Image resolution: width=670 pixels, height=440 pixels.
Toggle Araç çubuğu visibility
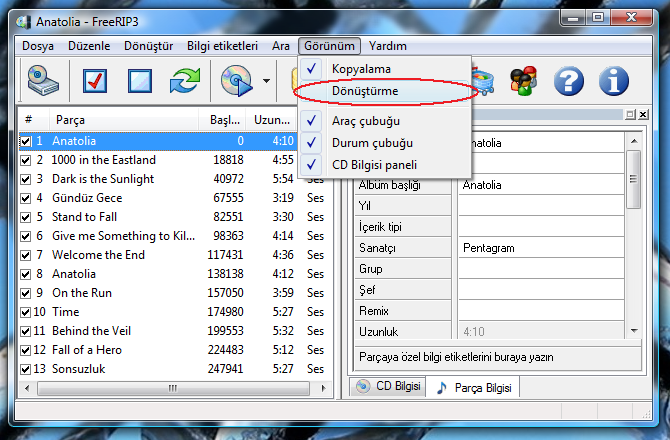point(385,121)
